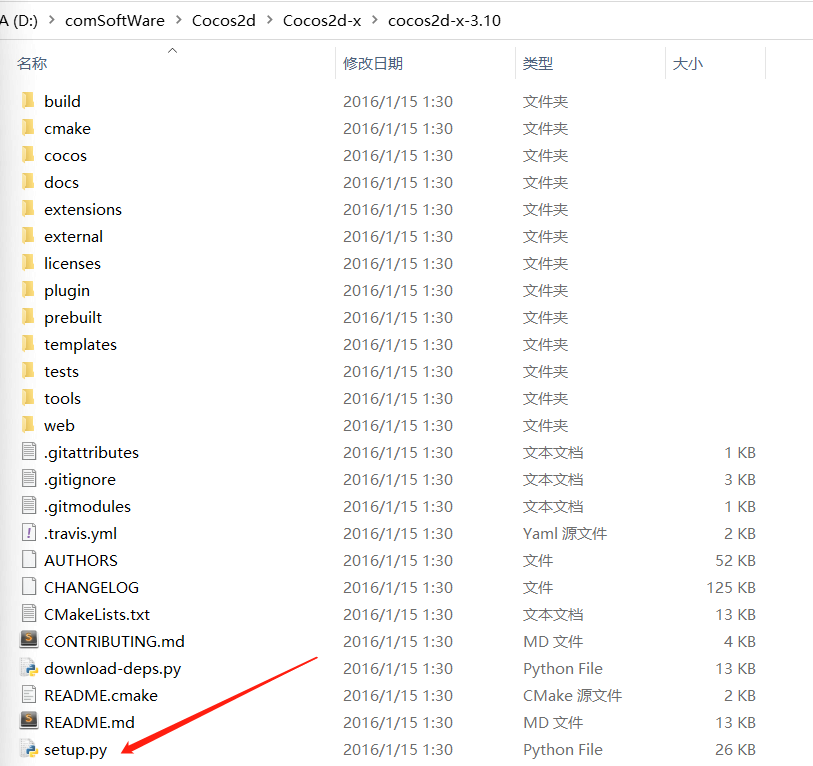Select the plugin folder icon
The image size is (813, 766).
29,289
